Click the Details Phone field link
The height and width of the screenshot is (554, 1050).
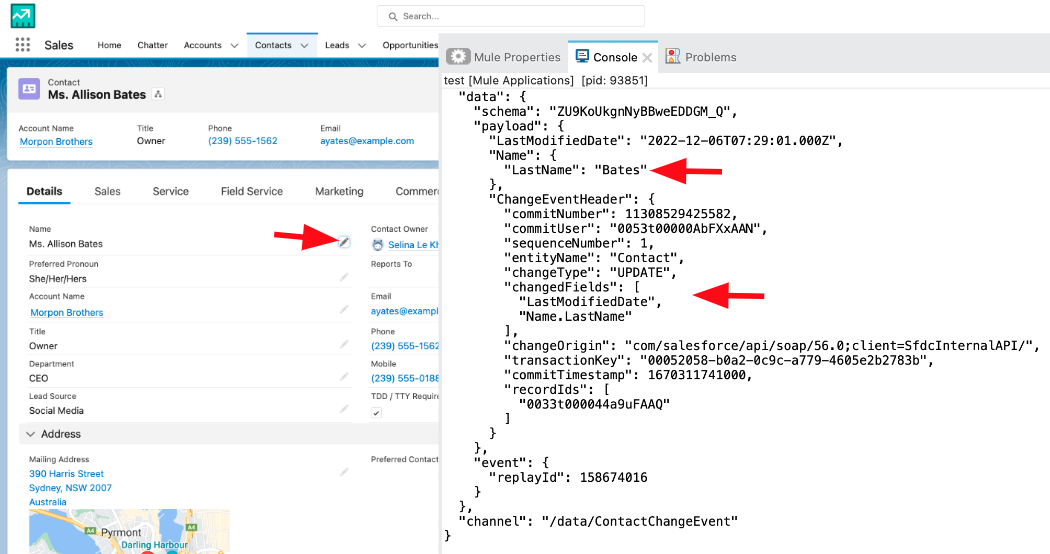pos(405,346)
